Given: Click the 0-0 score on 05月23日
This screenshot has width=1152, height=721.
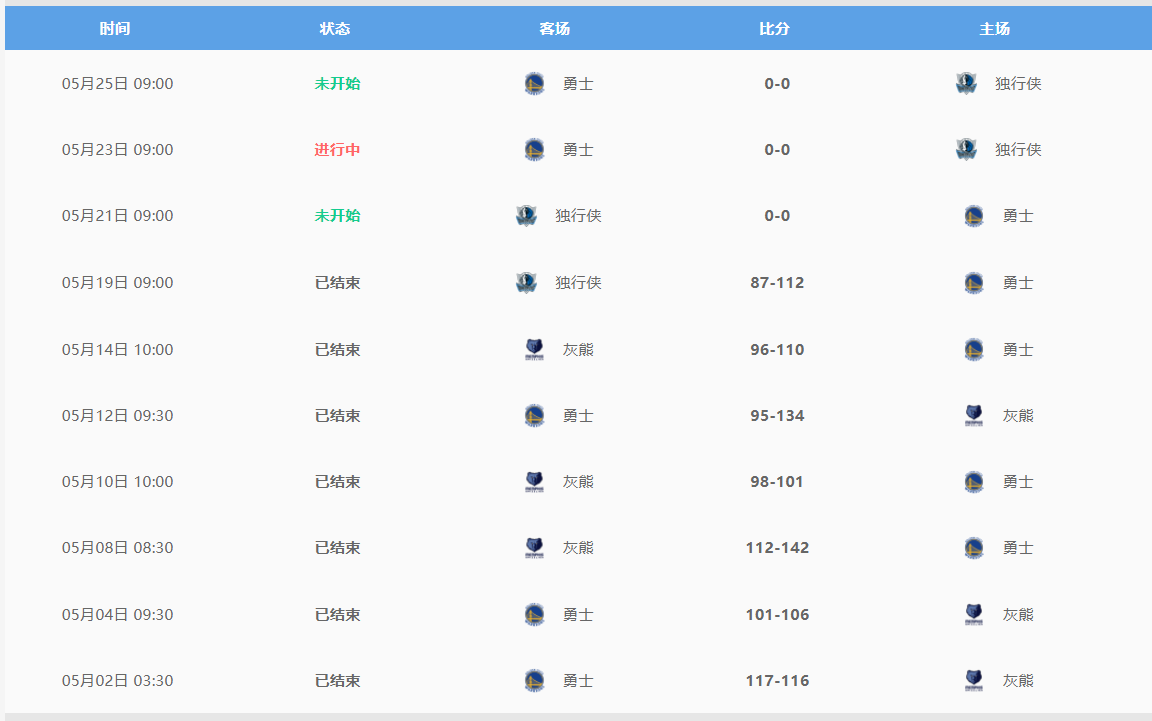Looking at the screenshot, I should coord(777,150).
